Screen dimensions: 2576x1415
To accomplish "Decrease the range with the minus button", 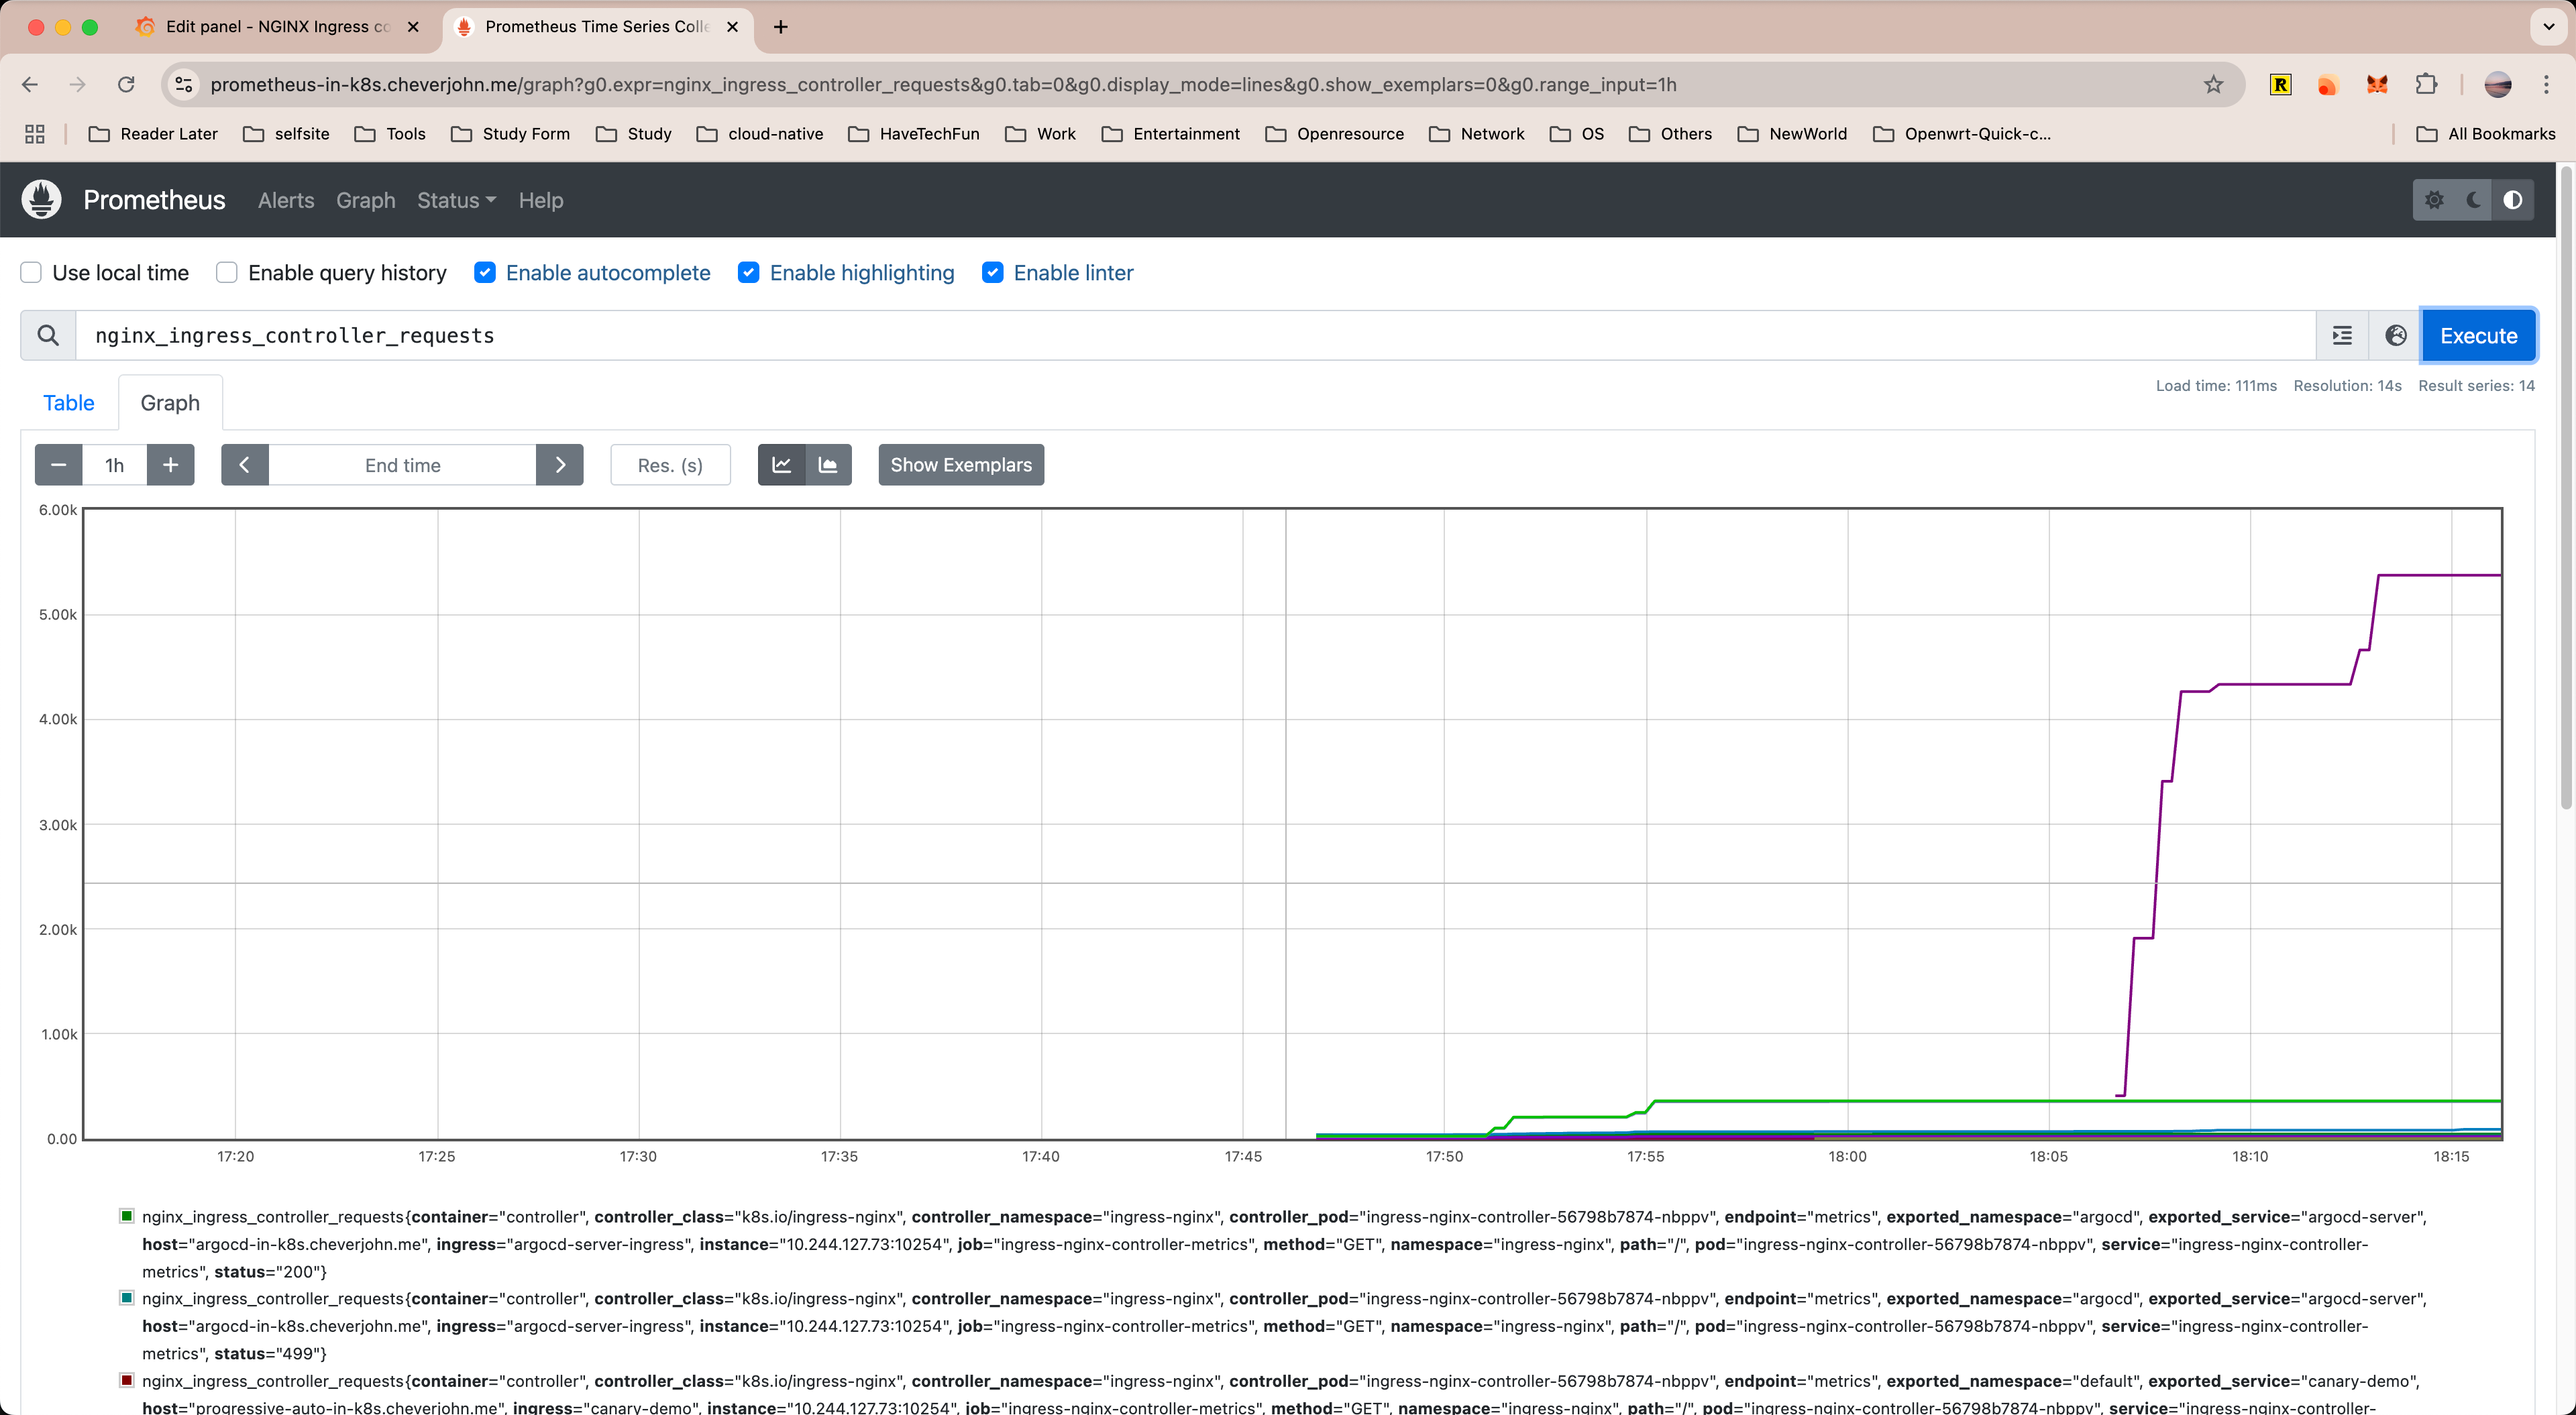I will (59, 465).
